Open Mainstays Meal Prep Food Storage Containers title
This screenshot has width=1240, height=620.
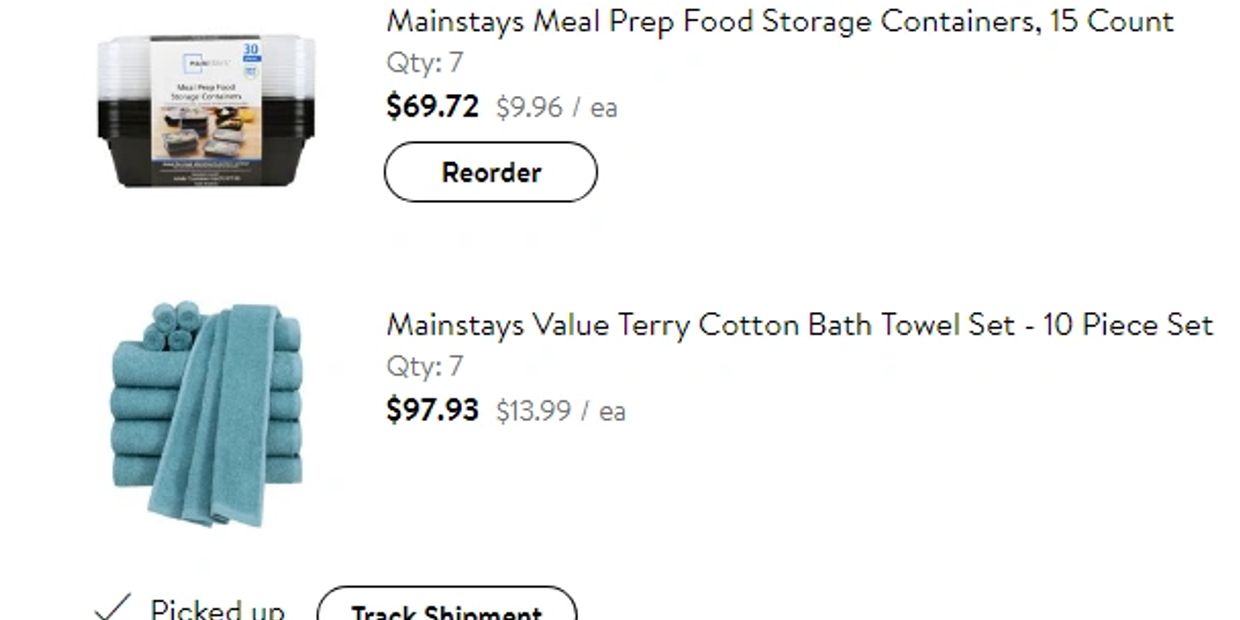779,21
